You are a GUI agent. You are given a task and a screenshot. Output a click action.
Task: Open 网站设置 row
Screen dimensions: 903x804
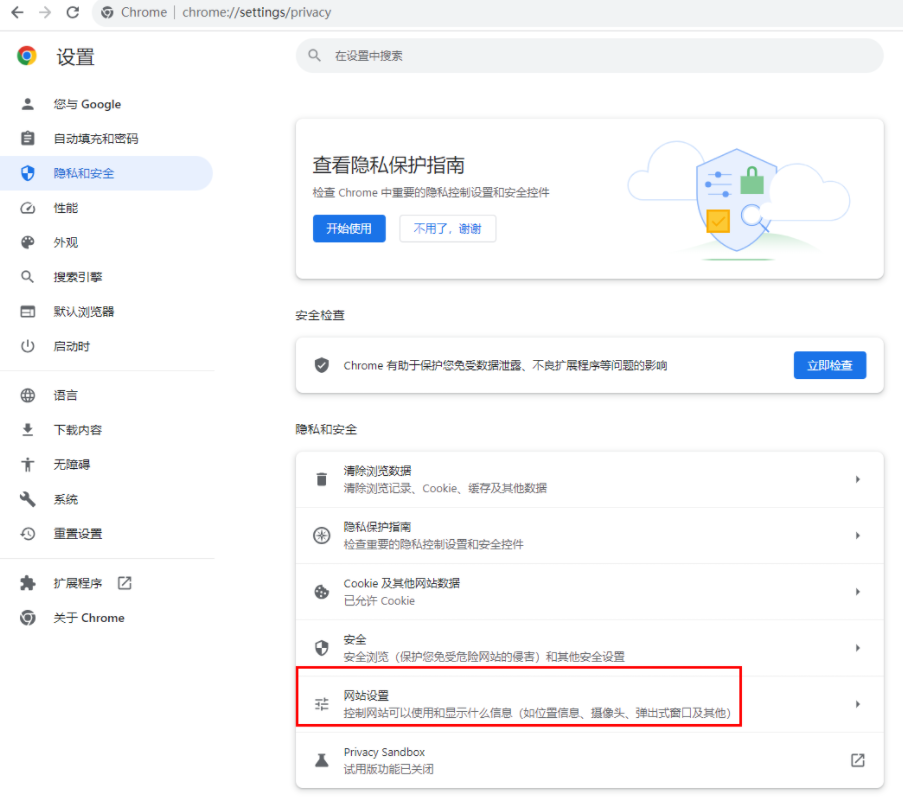click(x=590, y=704)
